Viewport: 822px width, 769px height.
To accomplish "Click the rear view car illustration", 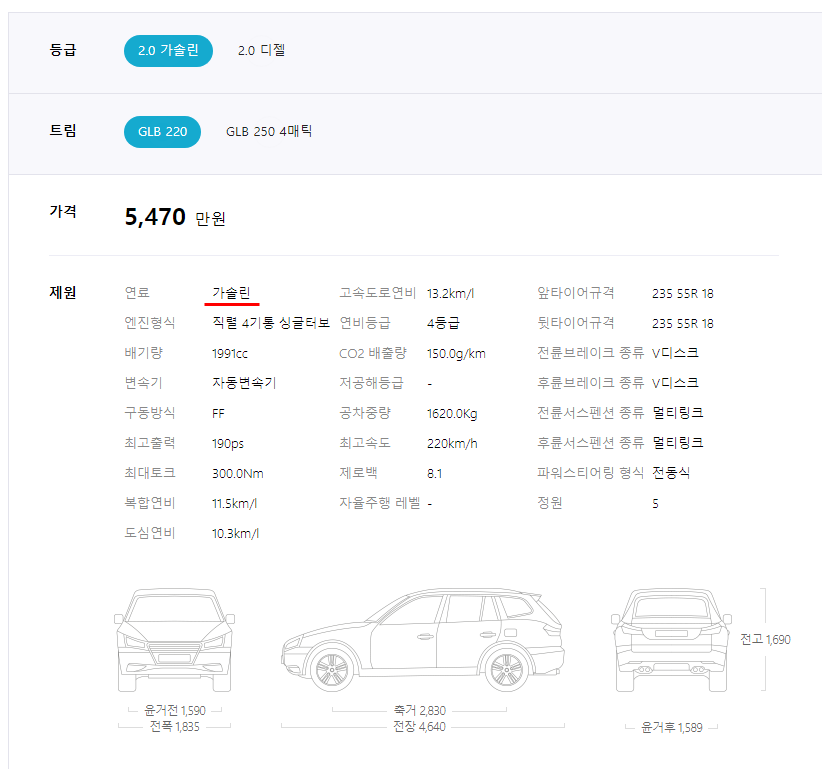I will [x=671, y=640].
